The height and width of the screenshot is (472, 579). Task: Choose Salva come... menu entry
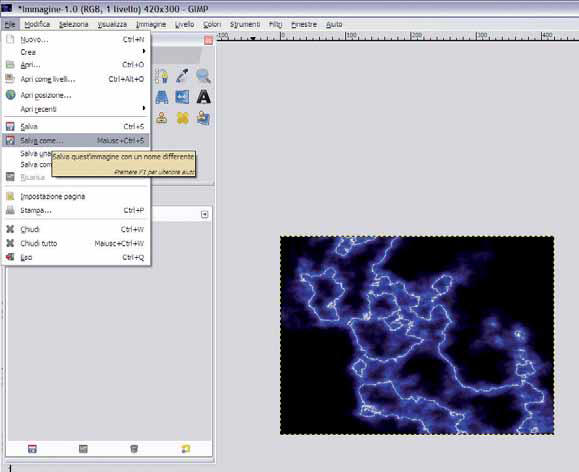tap(76, 140)
